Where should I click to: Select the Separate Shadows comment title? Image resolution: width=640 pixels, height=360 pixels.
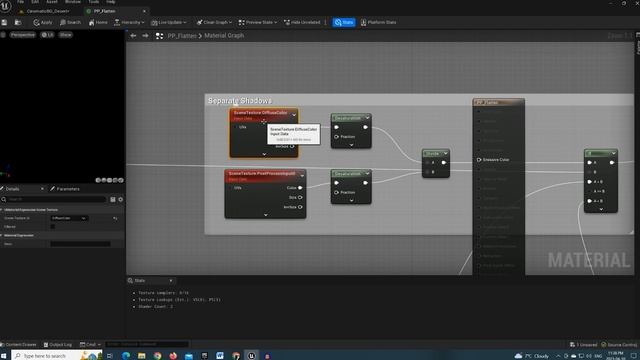(240, 100)
